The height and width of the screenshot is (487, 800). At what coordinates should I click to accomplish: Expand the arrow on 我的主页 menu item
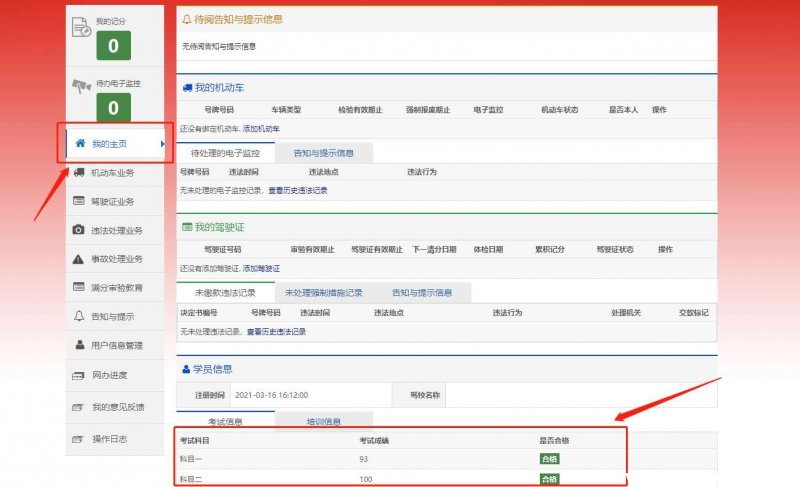click(x=161, y=144)
